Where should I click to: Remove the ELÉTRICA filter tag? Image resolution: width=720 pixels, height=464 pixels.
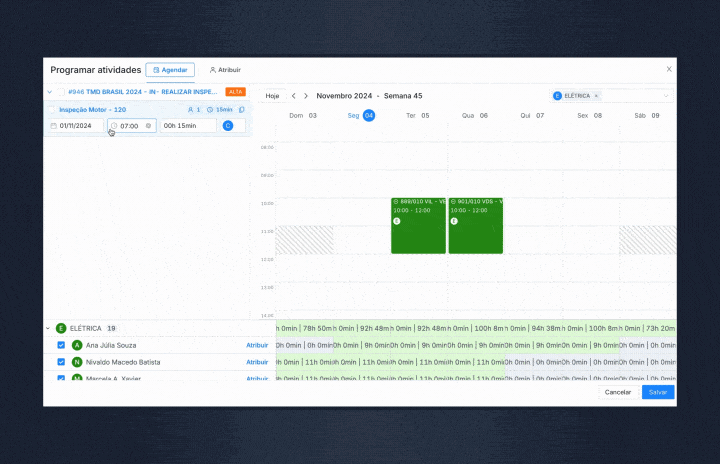pyautogui.click(x=596, y=96)
